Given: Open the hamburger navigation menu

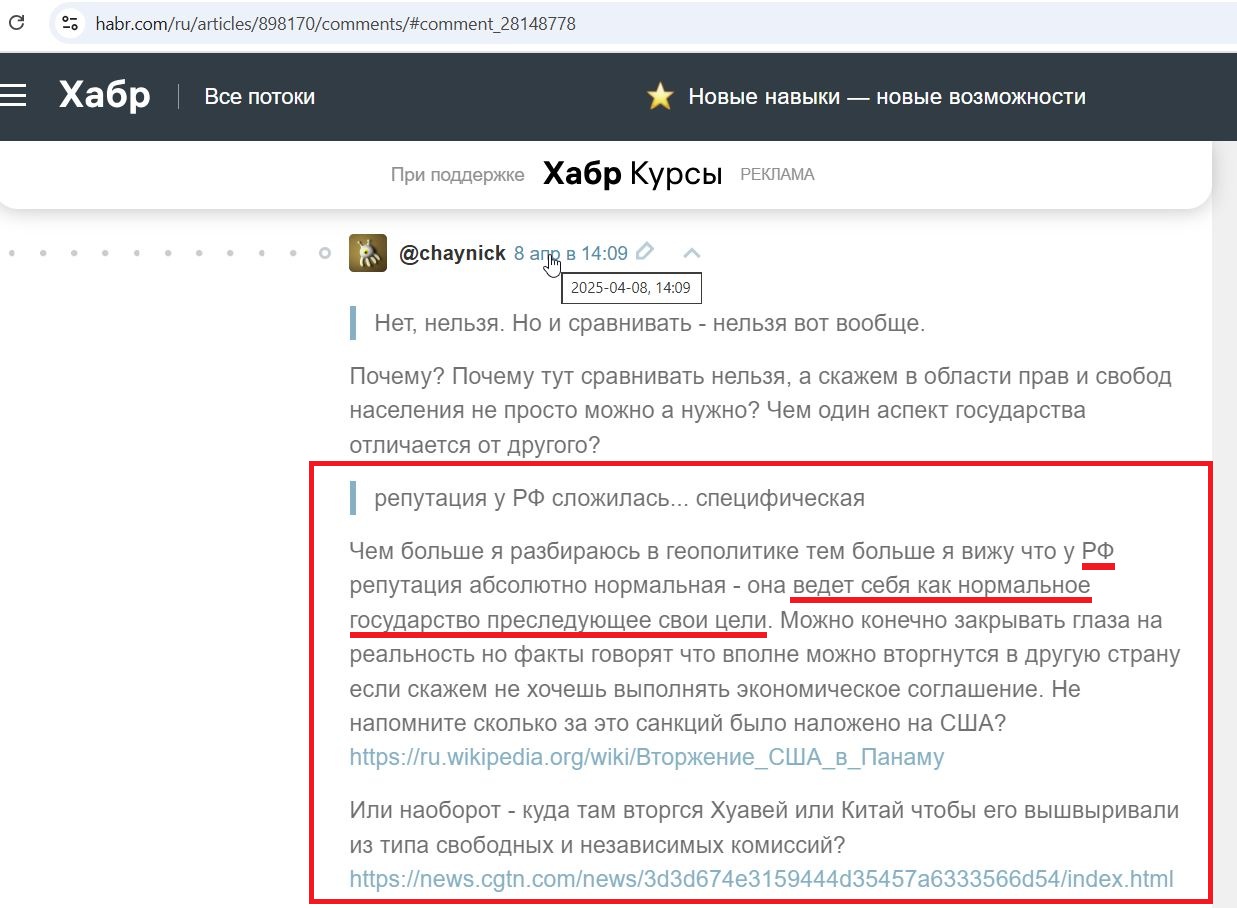Looking at the screenshot, I should click(14, 96).
